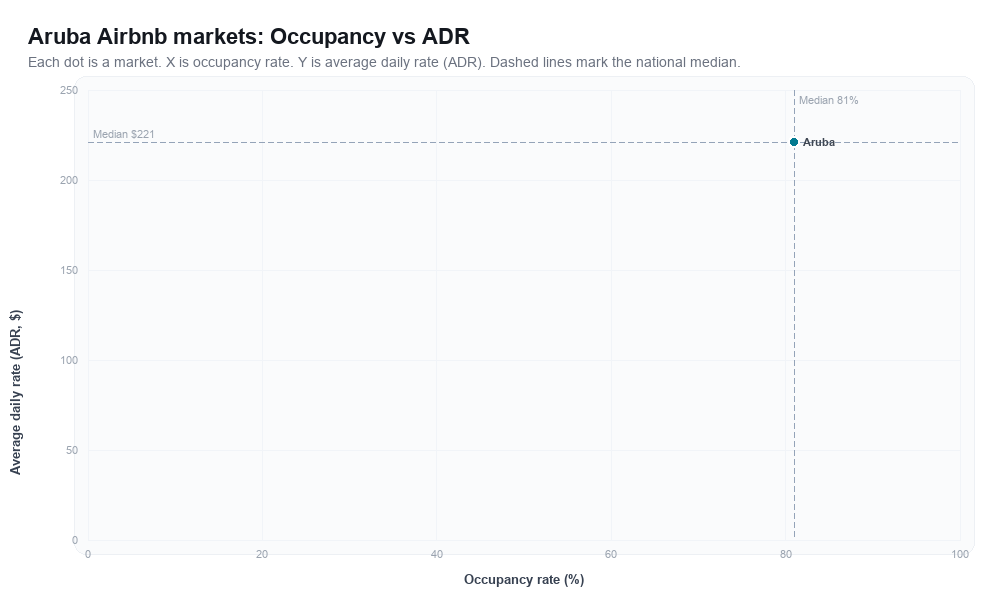Image resolution: width=1000 pixels, height=600 pixels.
Task: Click the 60 tick on the occupancy axis
Action: (611, 554)
